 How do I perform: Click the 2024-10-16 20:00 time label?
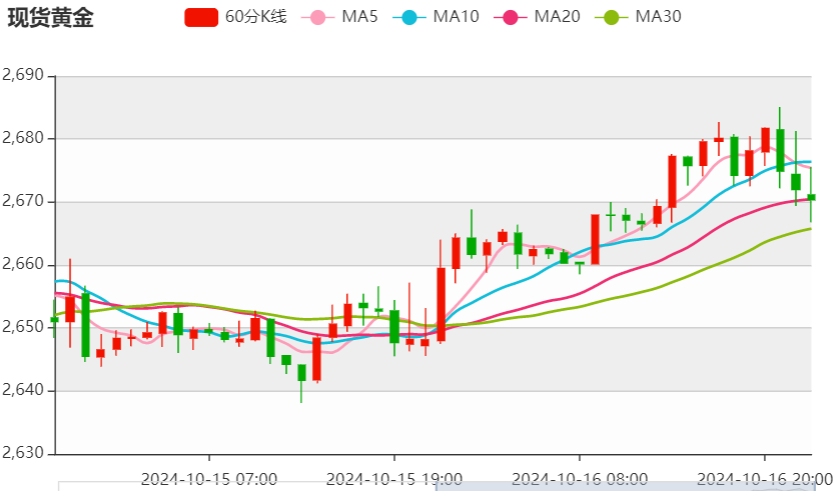pyautogui.click(x=765, y=479)
